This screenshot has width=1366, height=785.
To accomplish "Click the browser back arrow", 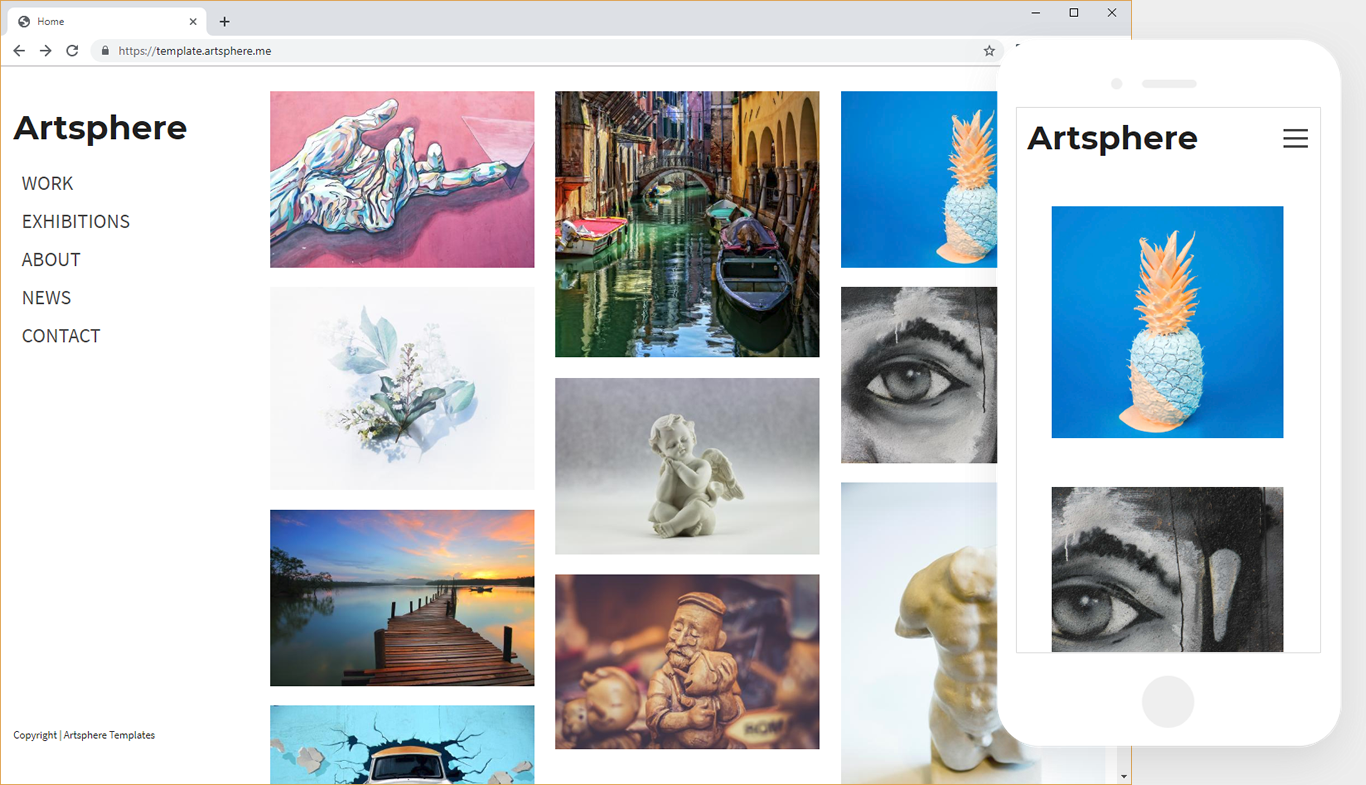I will tap(19, 51).
